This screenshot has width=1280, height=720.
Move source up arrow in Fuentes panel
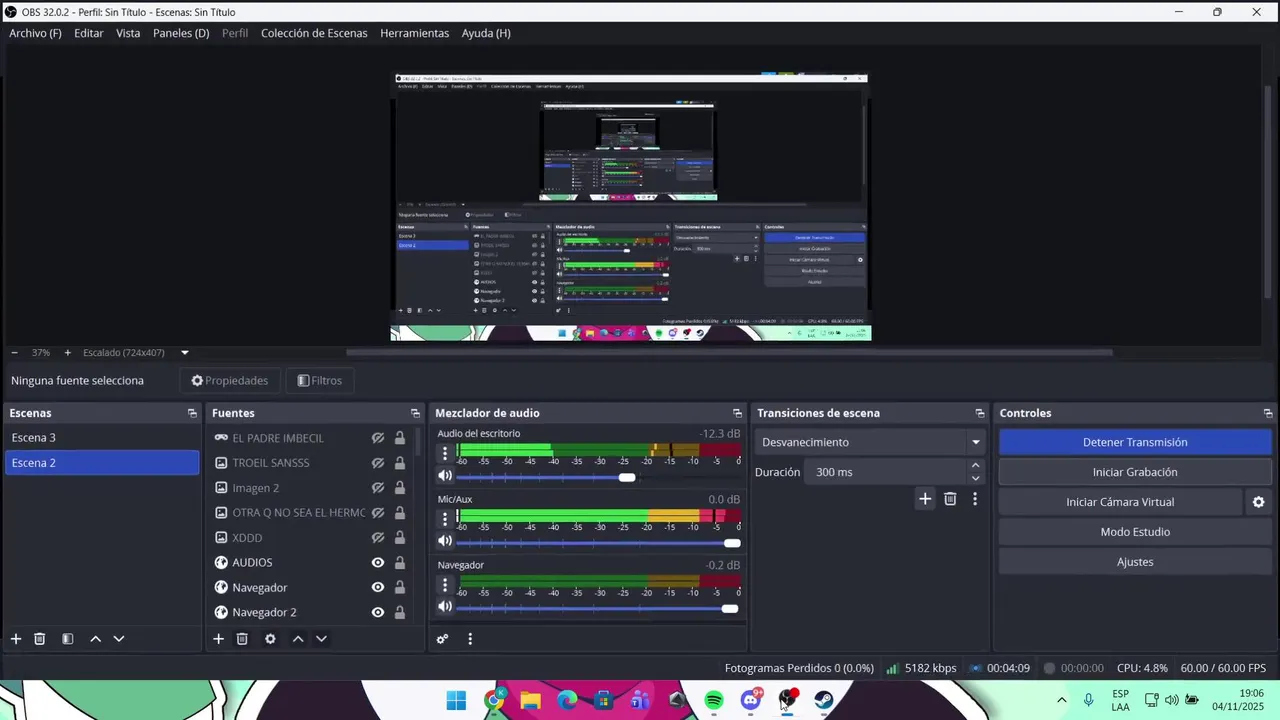297,639
